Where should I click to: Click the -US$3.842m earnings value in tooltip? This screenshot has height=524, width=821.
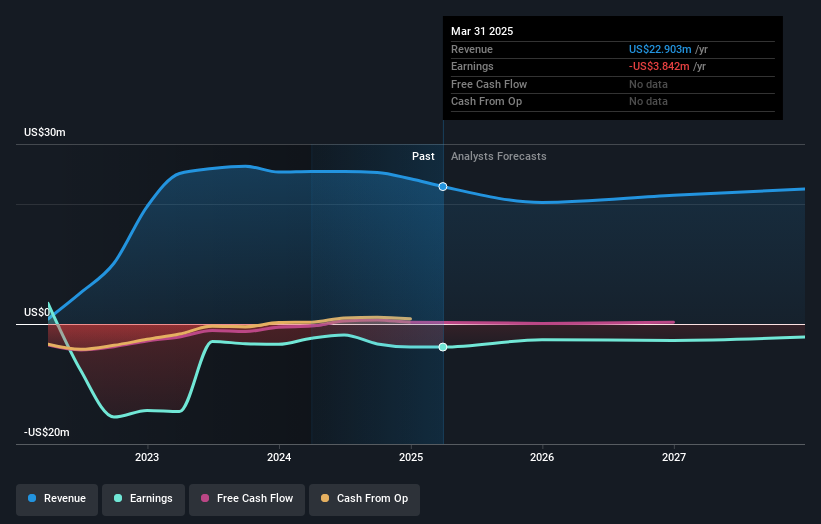(x=659, y=66)
